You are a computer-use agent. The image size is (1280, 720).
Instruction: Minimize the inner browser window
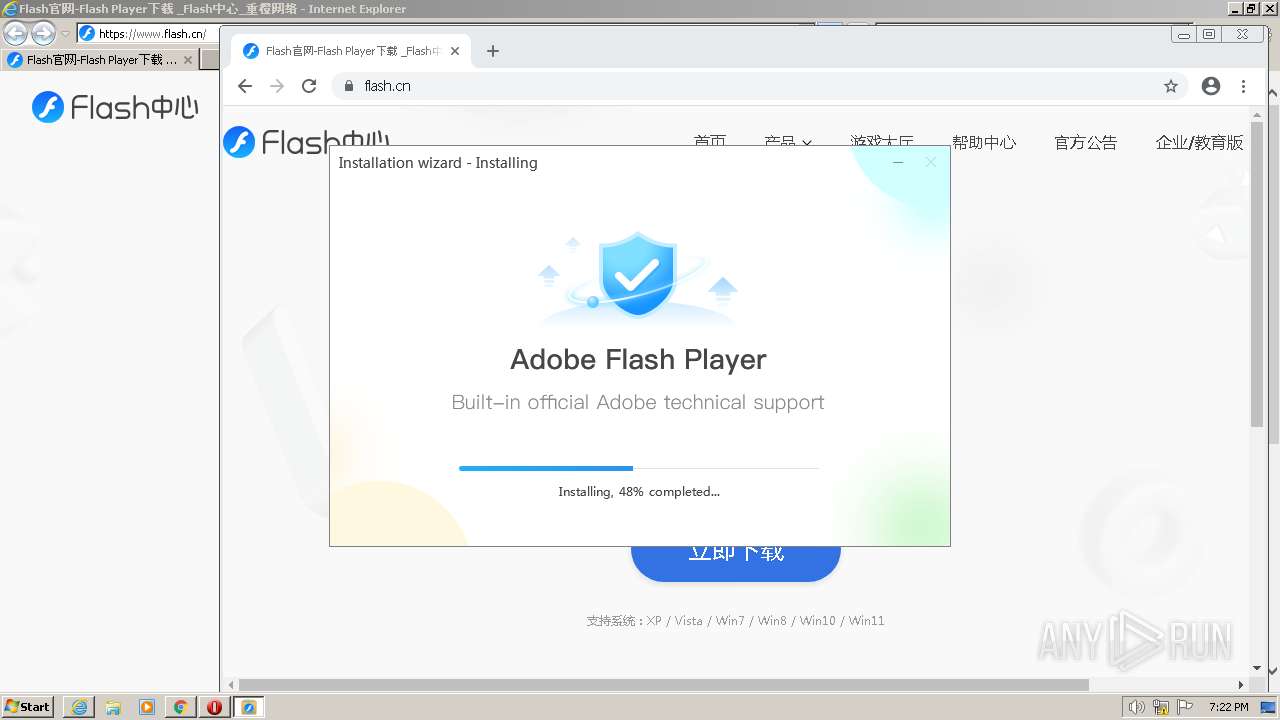(1184, 35)
